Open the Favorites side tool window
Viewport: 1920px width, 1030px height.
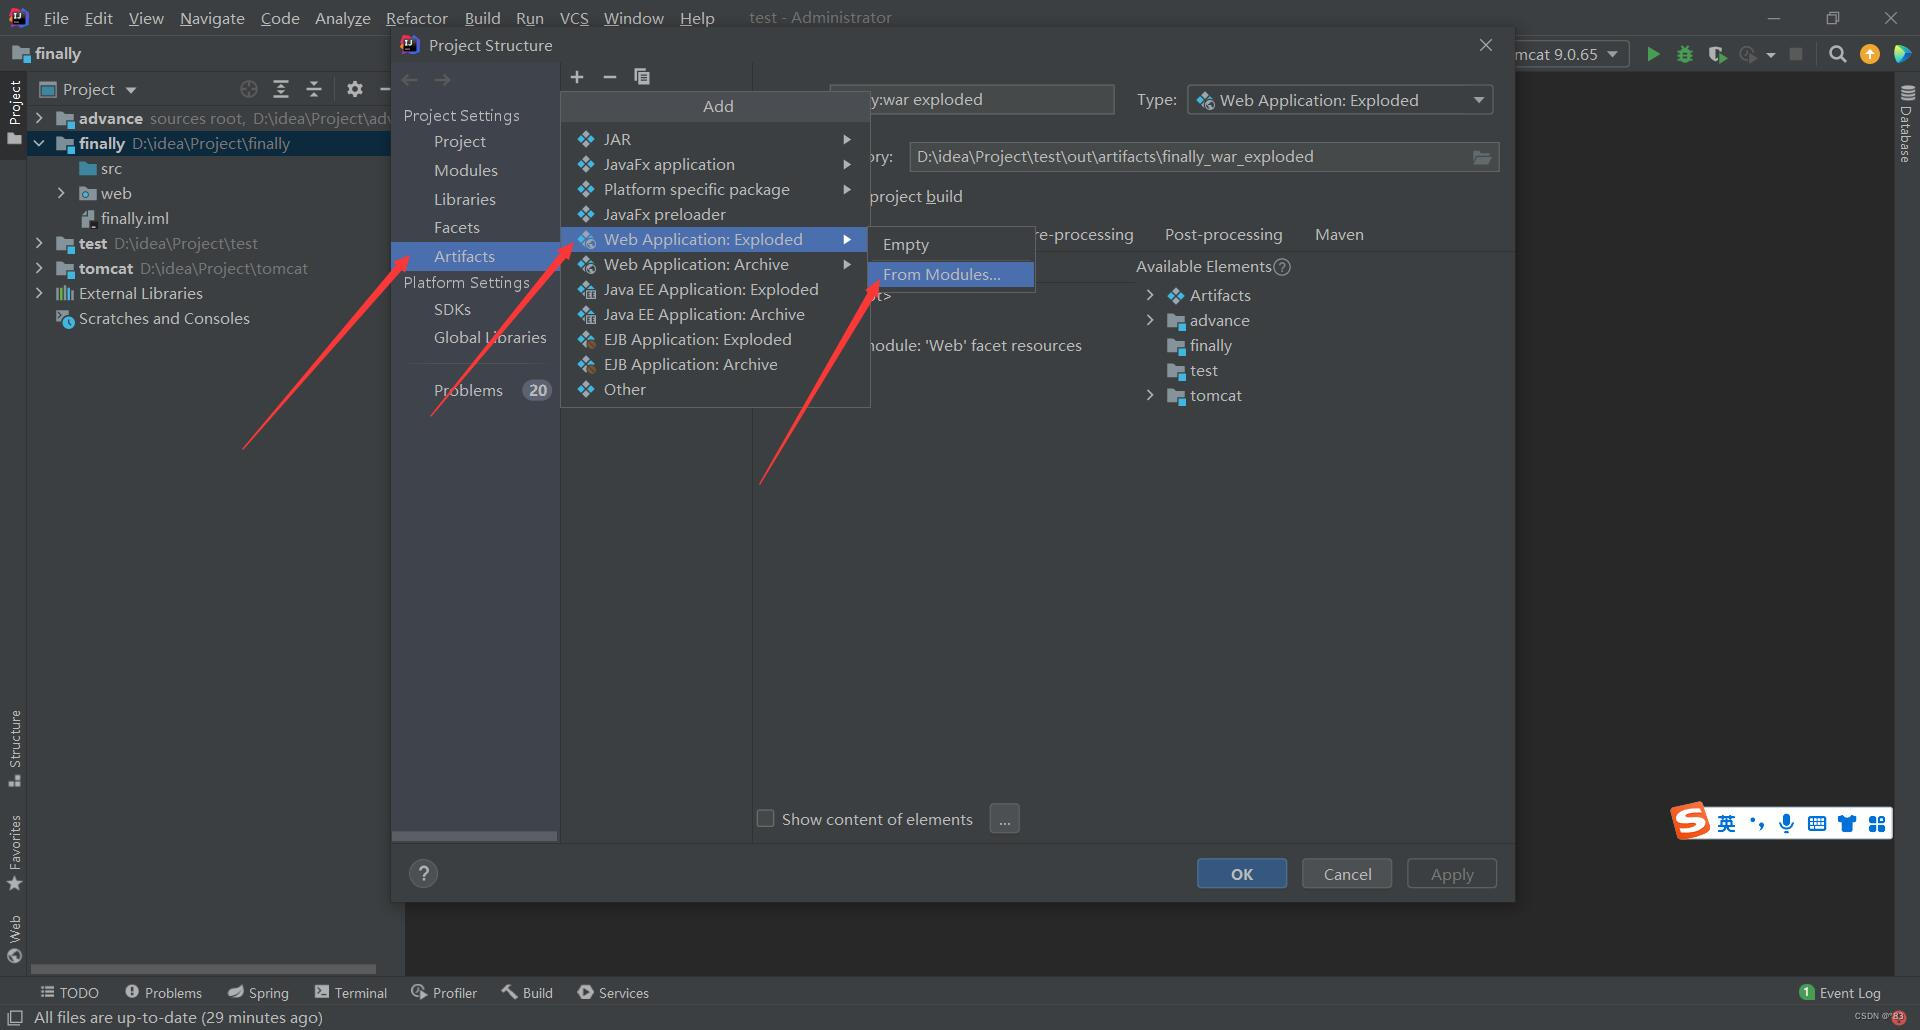coord(15,853)
